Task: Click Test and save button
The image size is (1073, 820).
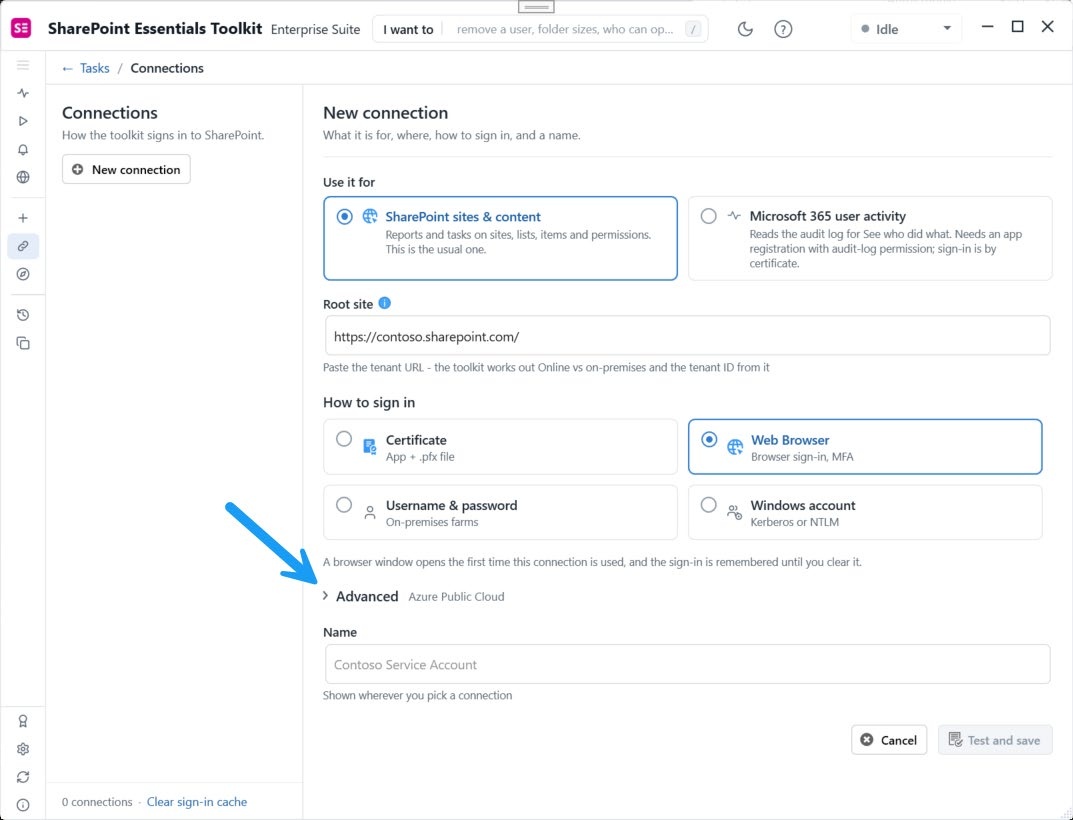Action: click(994, 740)
